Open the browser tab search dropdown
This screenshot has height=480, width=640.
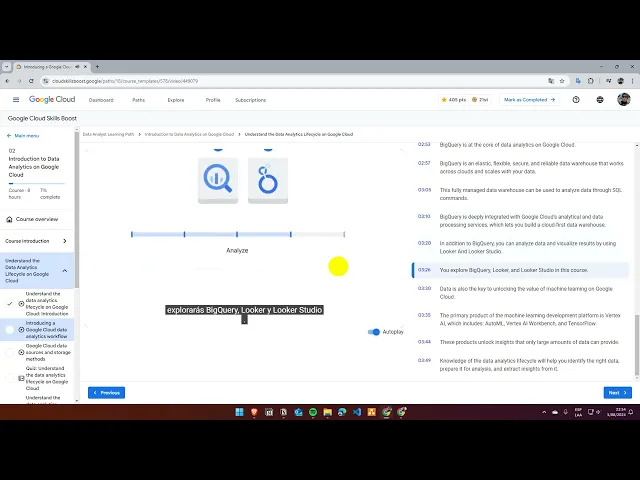tap(7, 67)
